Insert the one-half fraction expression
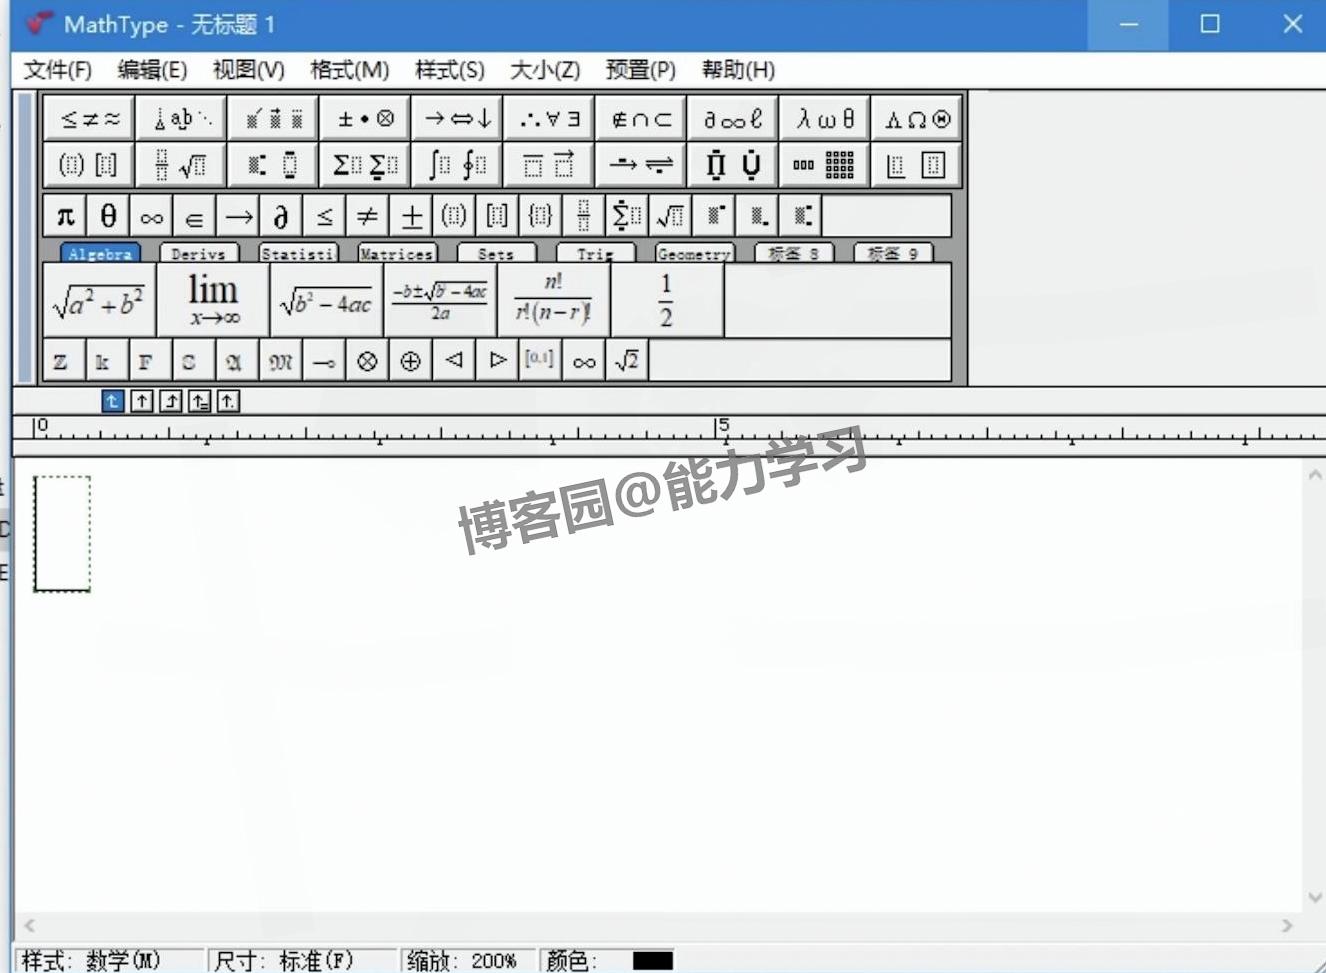Image resolution: width=1326 pixels, height=973 pixels. (667, 300)
